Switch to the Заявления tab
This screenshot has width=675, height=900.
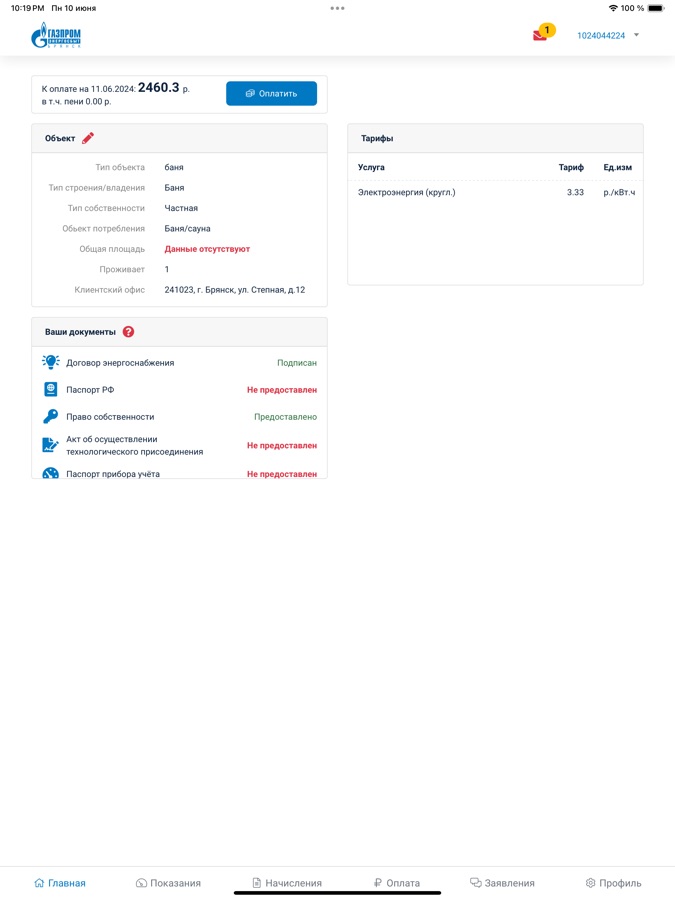(502, 883)
